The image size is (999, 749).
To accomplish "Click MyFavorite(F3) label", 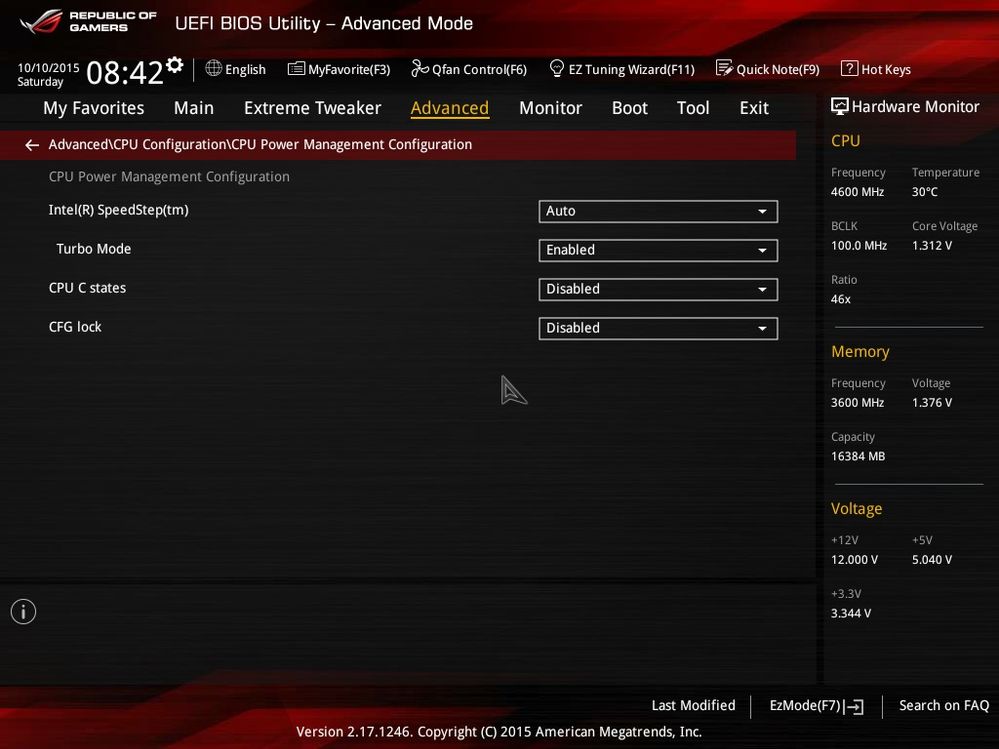I will [349, 69].
